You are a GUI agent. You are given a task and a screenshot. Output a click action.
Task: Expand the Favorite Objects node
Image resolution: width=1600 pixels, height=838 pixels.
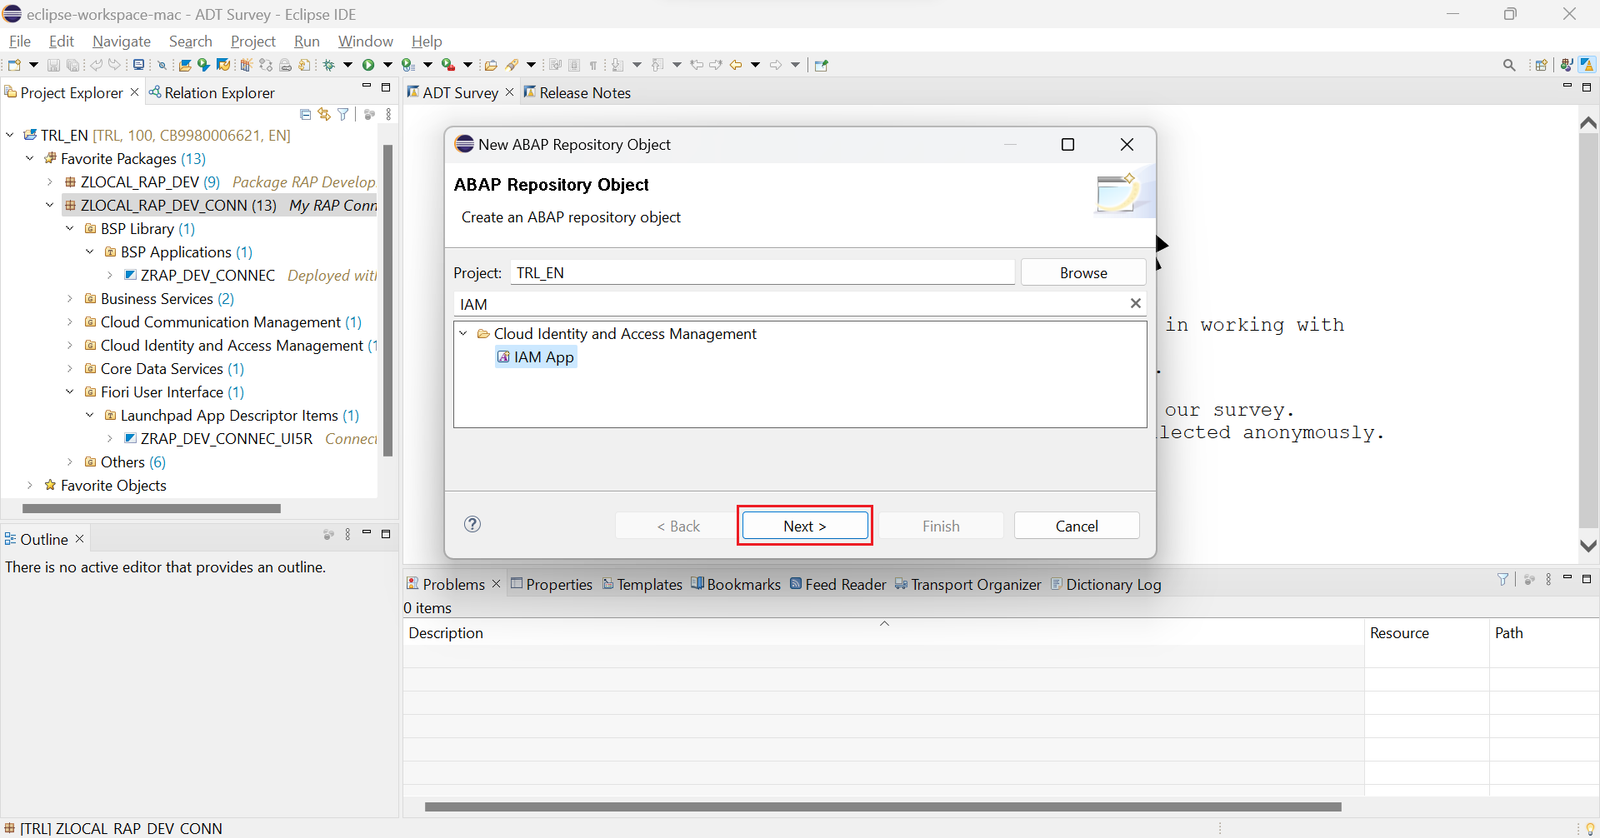click(30, 486)
